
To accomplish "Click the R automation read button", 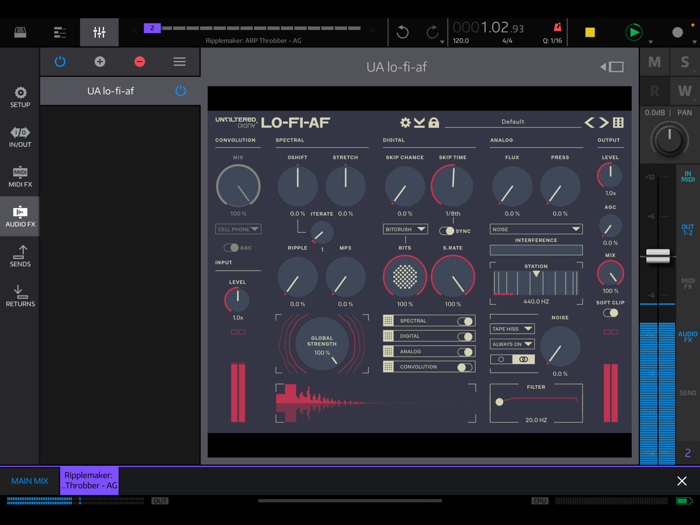I will pos(654,91).
